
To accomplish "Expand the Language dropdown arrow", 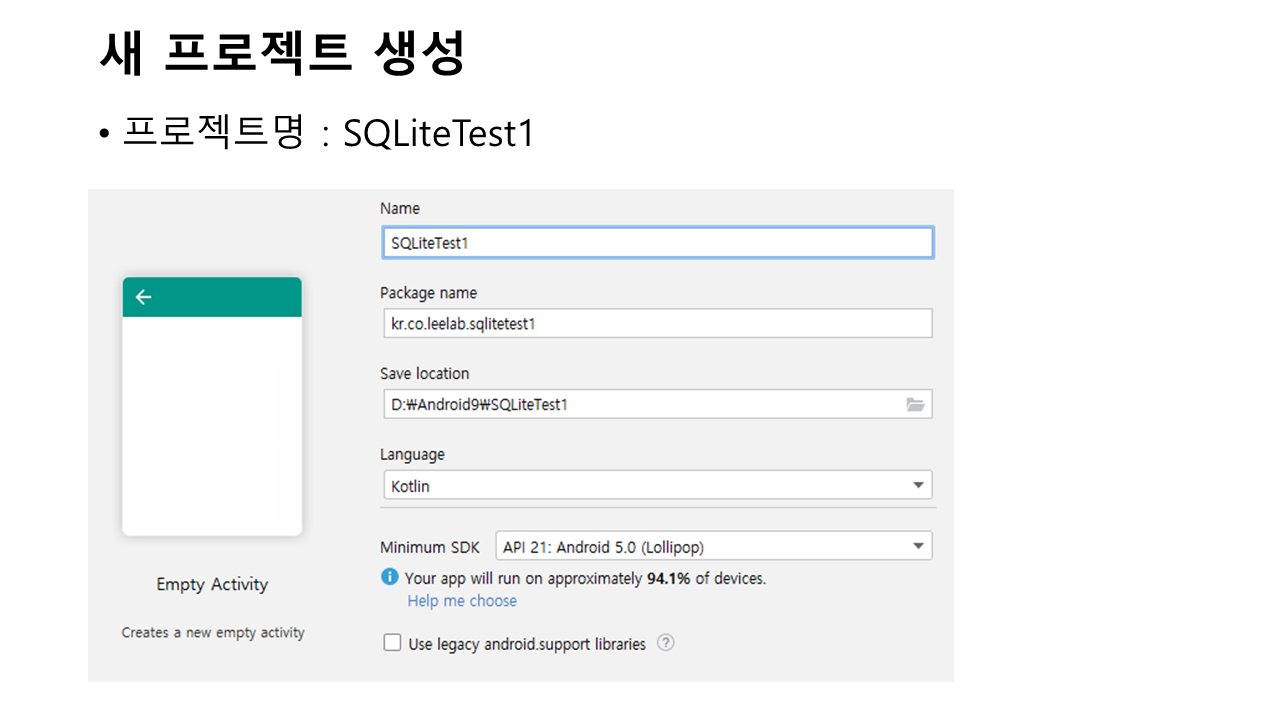I will 918,486.
